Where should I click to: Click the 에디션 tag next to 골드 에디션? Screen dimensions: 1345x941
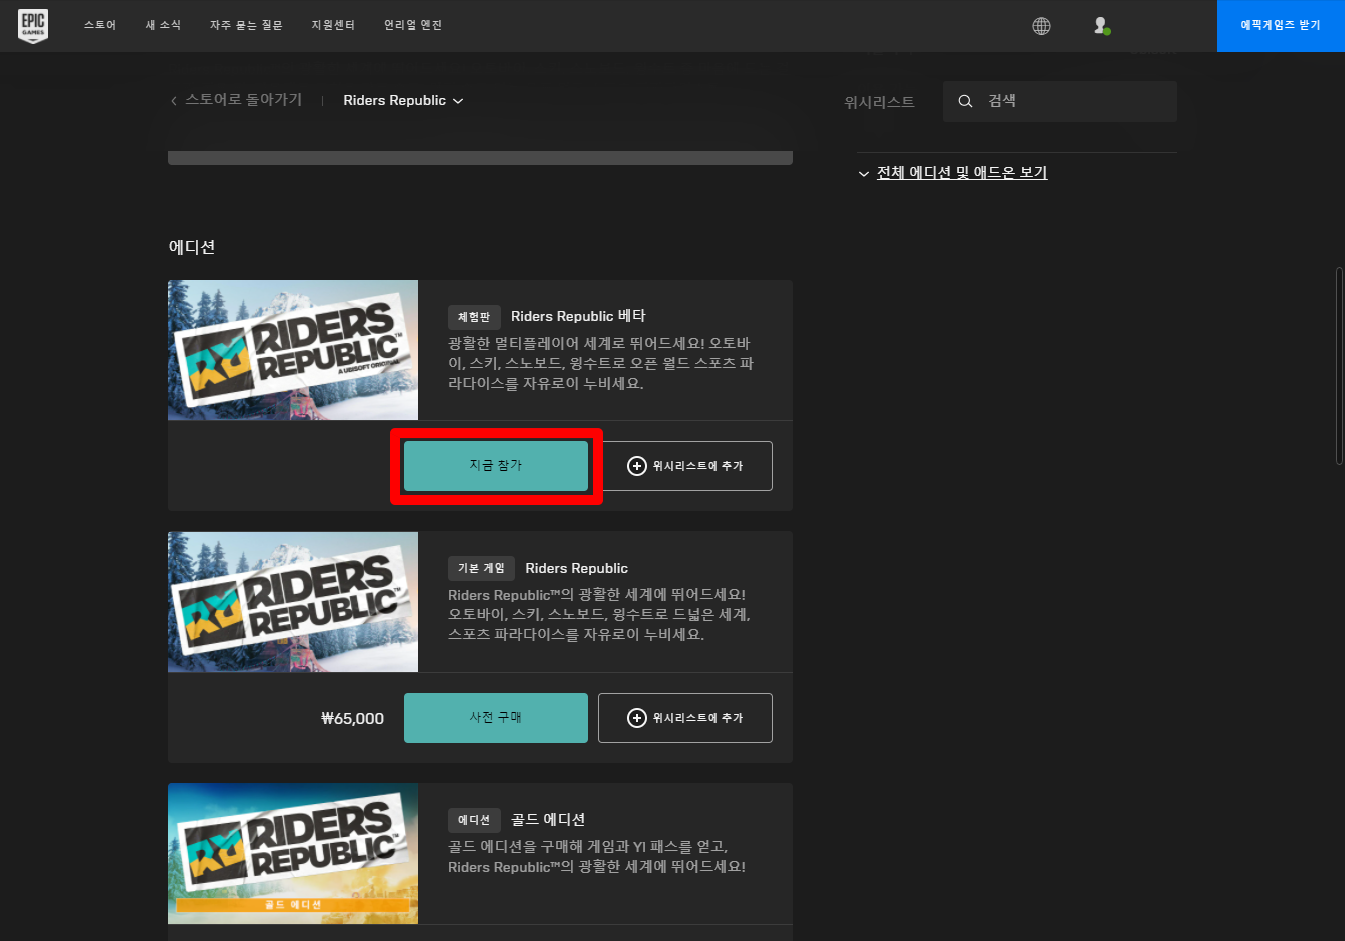pos(474,820)
